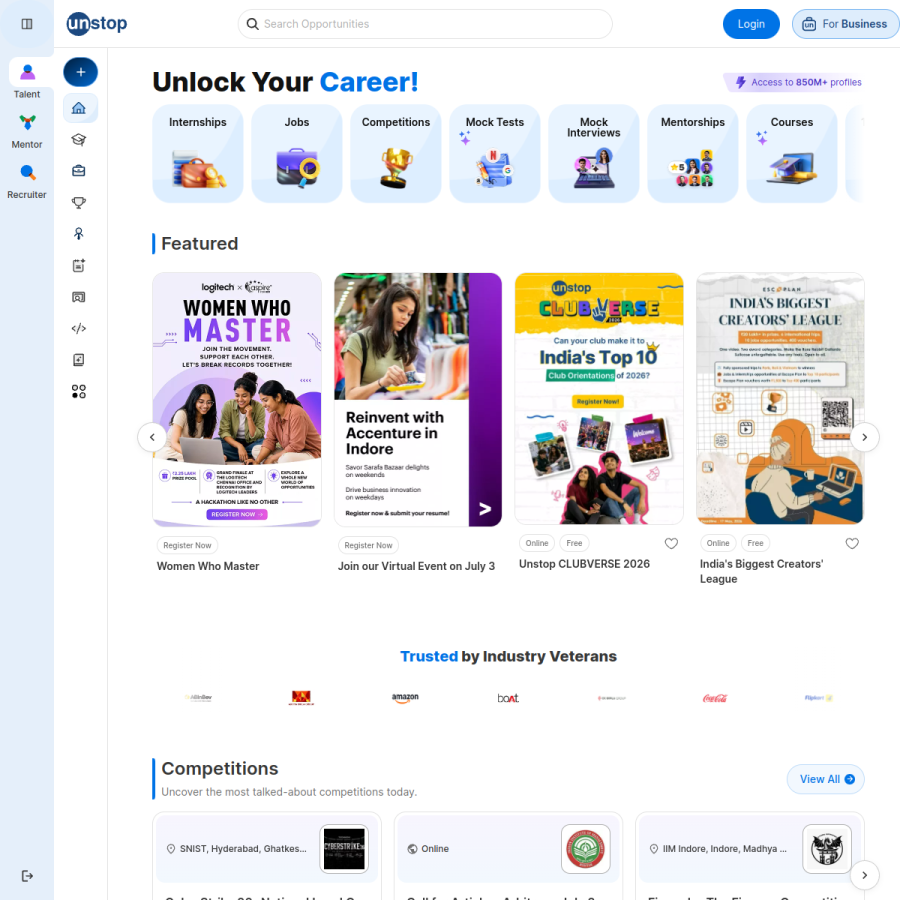Open the Courses category card

[792, 153]
